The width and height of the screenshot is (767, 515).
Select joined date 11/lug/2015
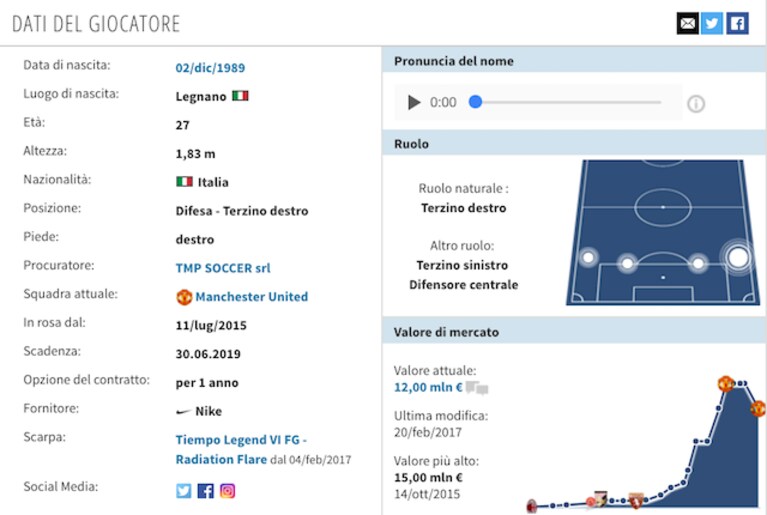tap(211, 325)
